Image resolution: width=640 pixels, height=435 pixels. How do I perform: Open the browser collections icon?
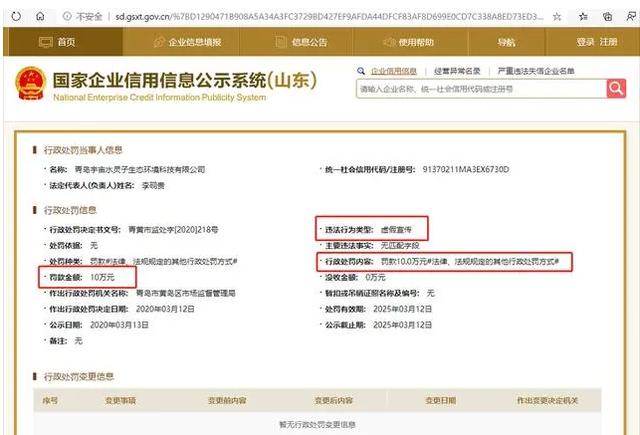607,16
